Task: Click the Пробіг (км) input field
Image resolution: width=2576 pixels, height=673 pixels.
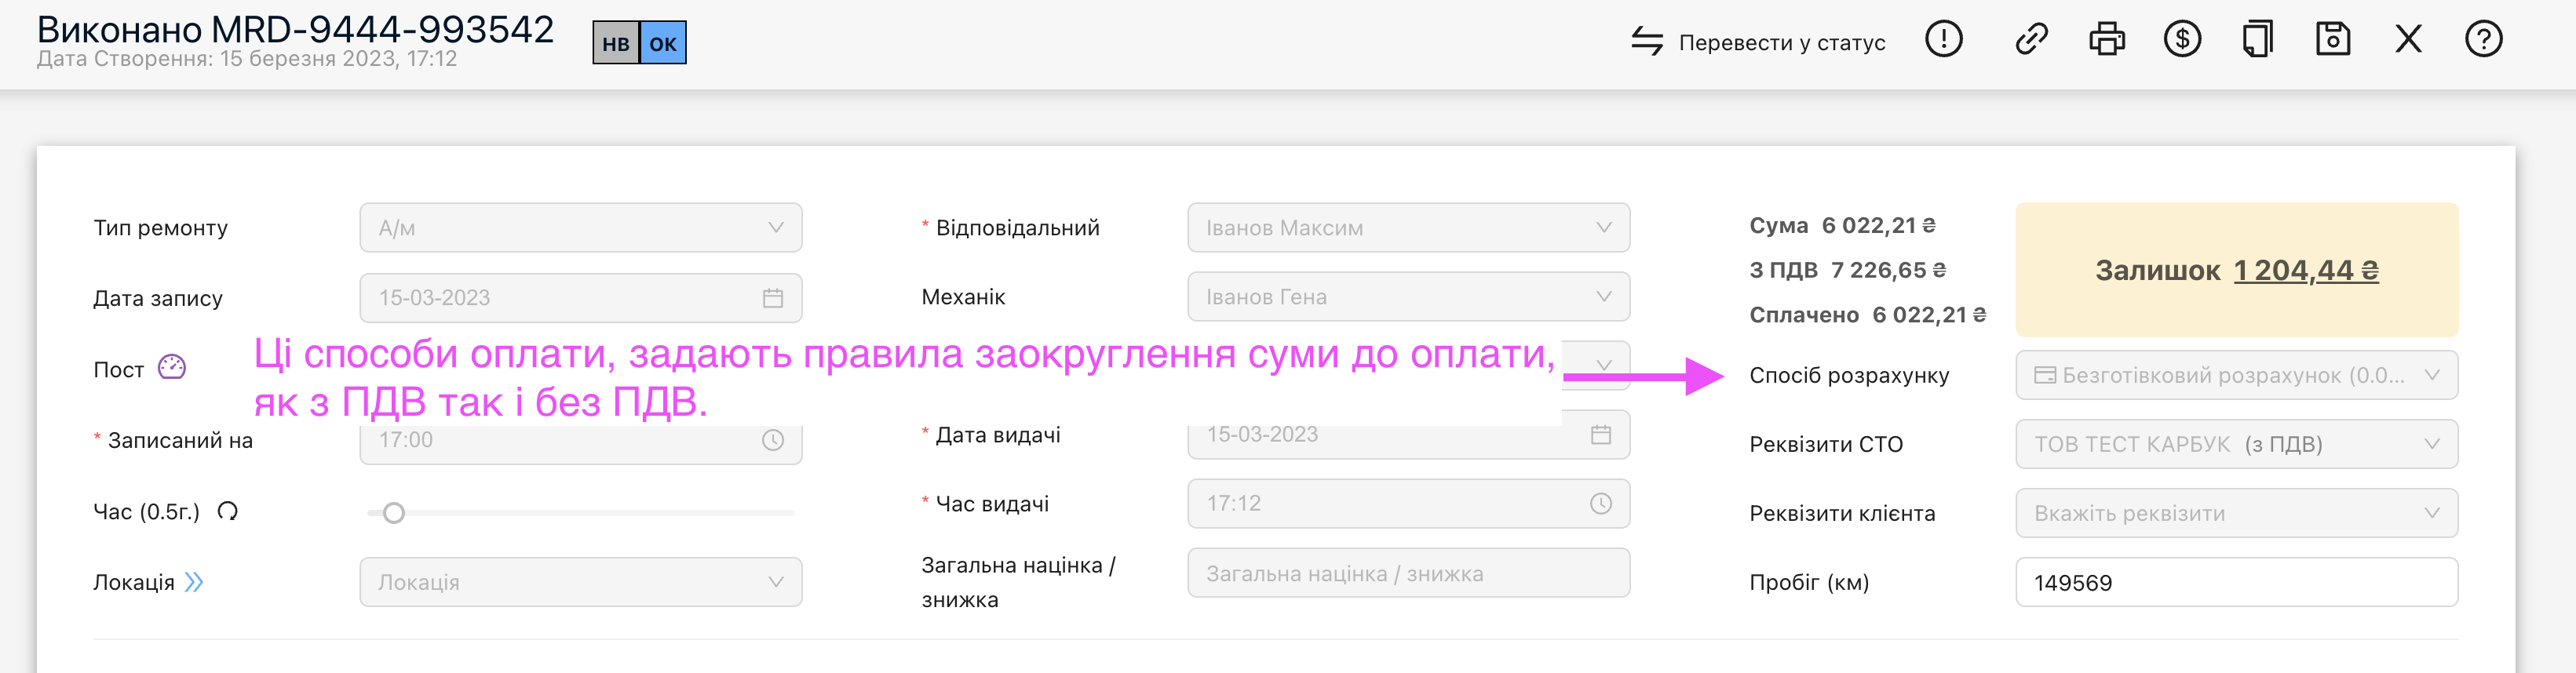Action: pos(2236,582)
